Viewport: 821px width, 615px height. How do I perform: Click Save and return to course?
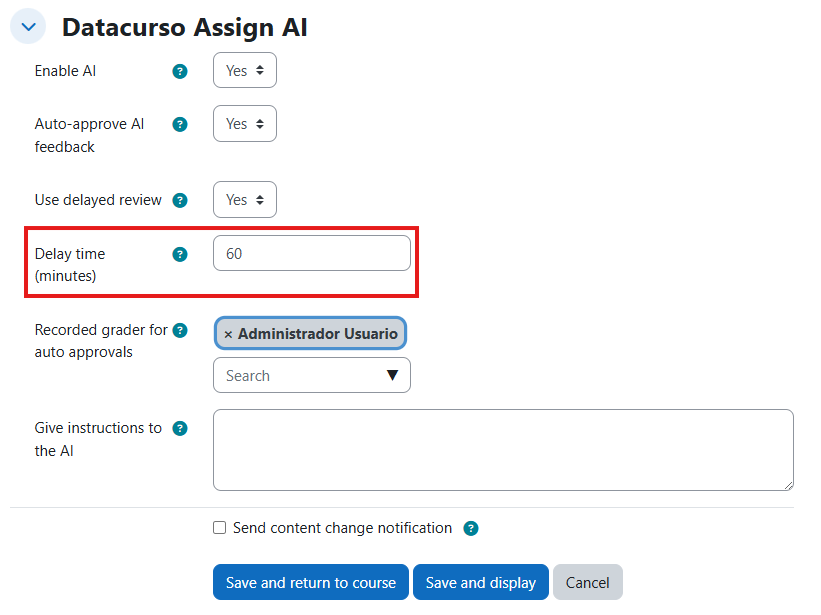311,582
